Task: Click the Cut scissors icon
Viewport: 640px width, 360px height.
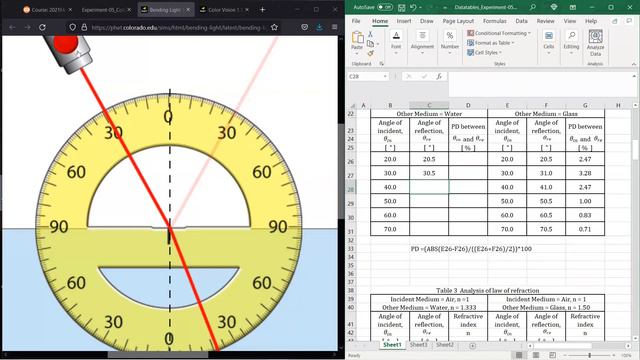Action: (x=370, y=34)
